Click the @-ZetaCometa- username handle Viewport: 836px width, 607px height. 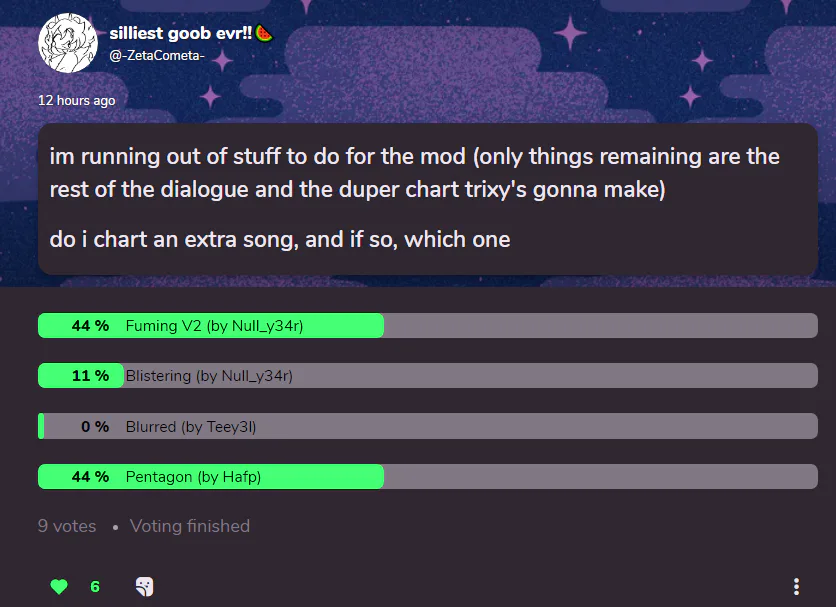point(157,55)
